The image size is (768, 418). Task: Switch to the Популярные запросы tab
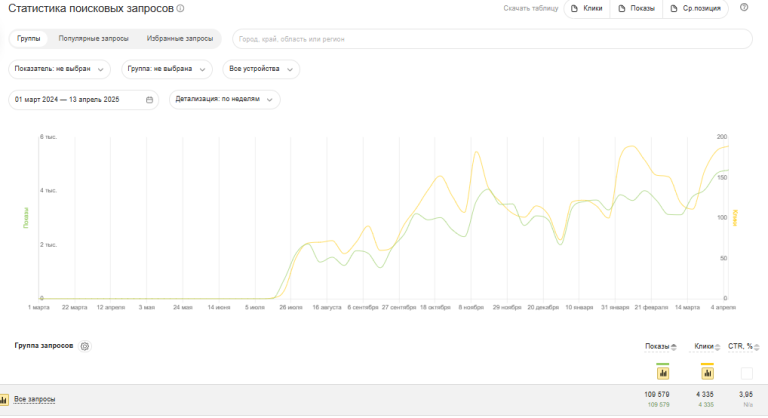94,38
